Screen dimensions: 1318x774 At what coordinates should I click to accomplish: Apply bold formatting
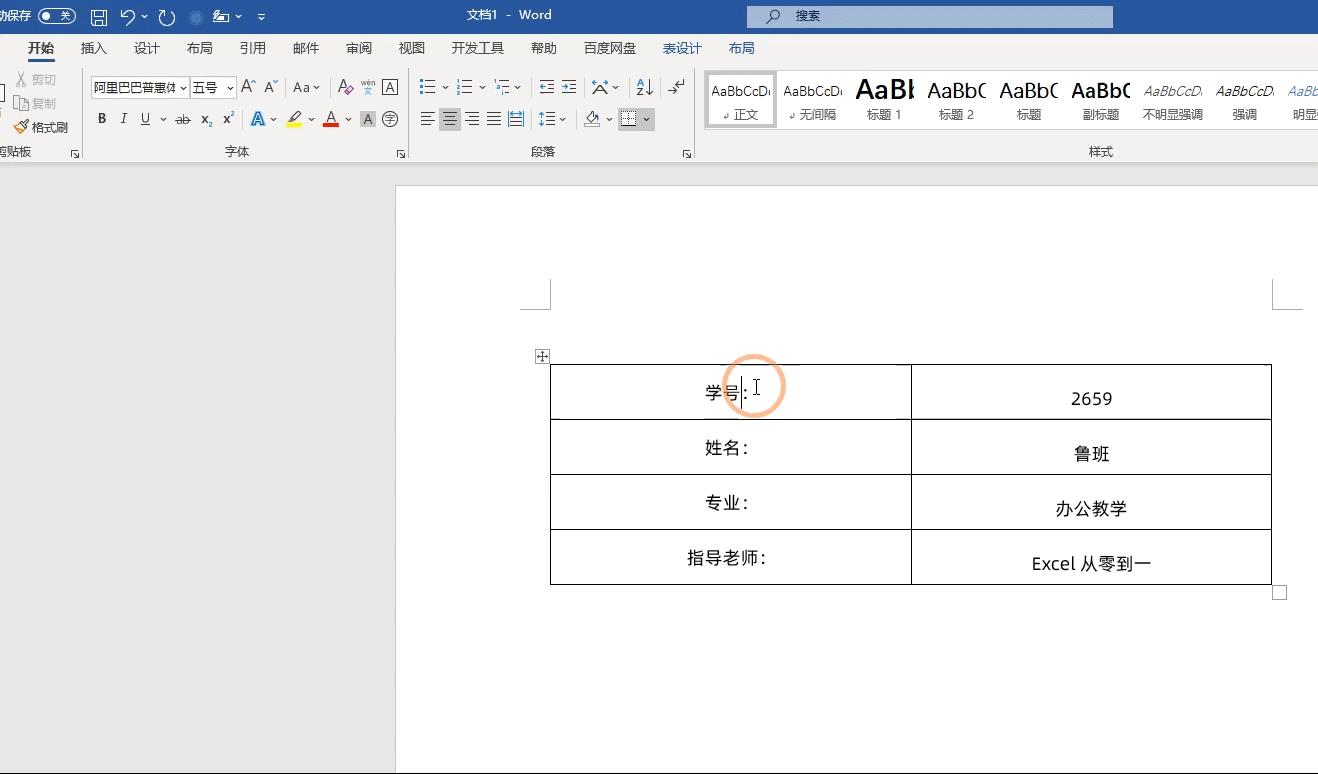[x=101, y=118]
